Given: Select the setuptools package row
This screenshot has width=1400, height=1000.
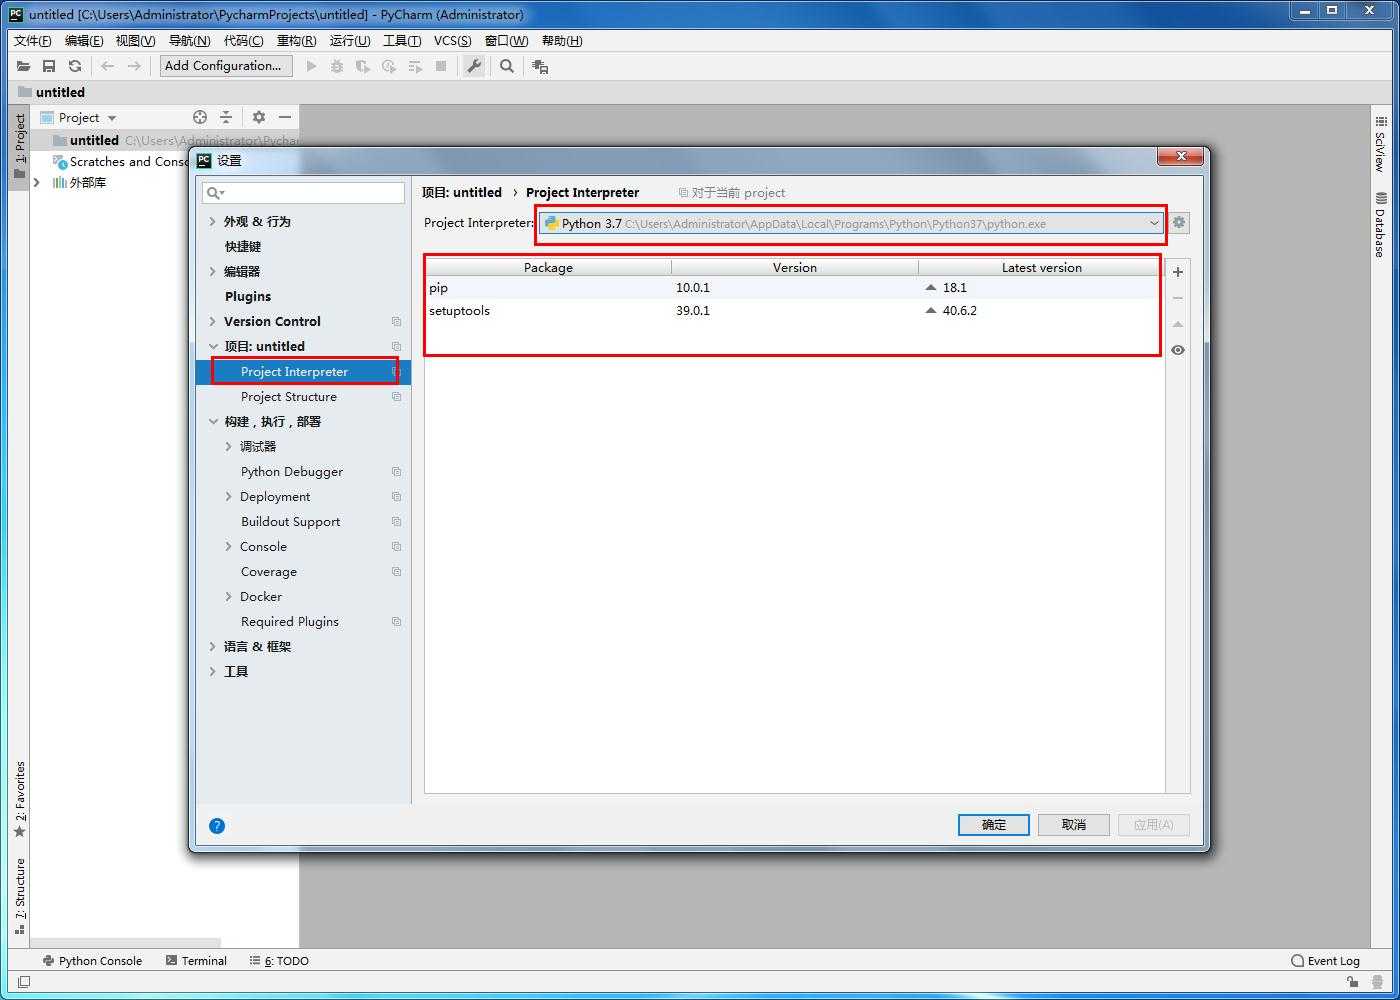Looking at the screenshot, I should (794, 310).
